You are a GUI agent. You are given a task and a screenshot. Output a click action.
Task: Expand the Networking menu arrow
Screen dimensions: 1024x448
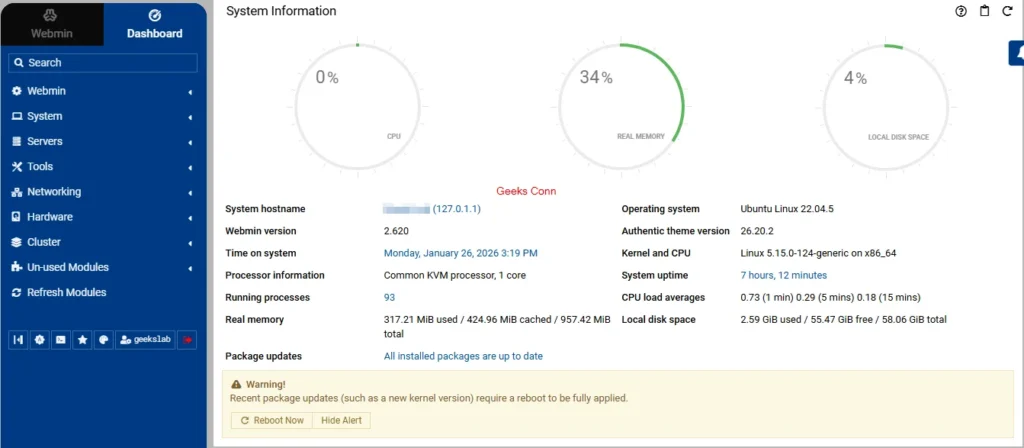pyautogui.click(x=190, y=193)
